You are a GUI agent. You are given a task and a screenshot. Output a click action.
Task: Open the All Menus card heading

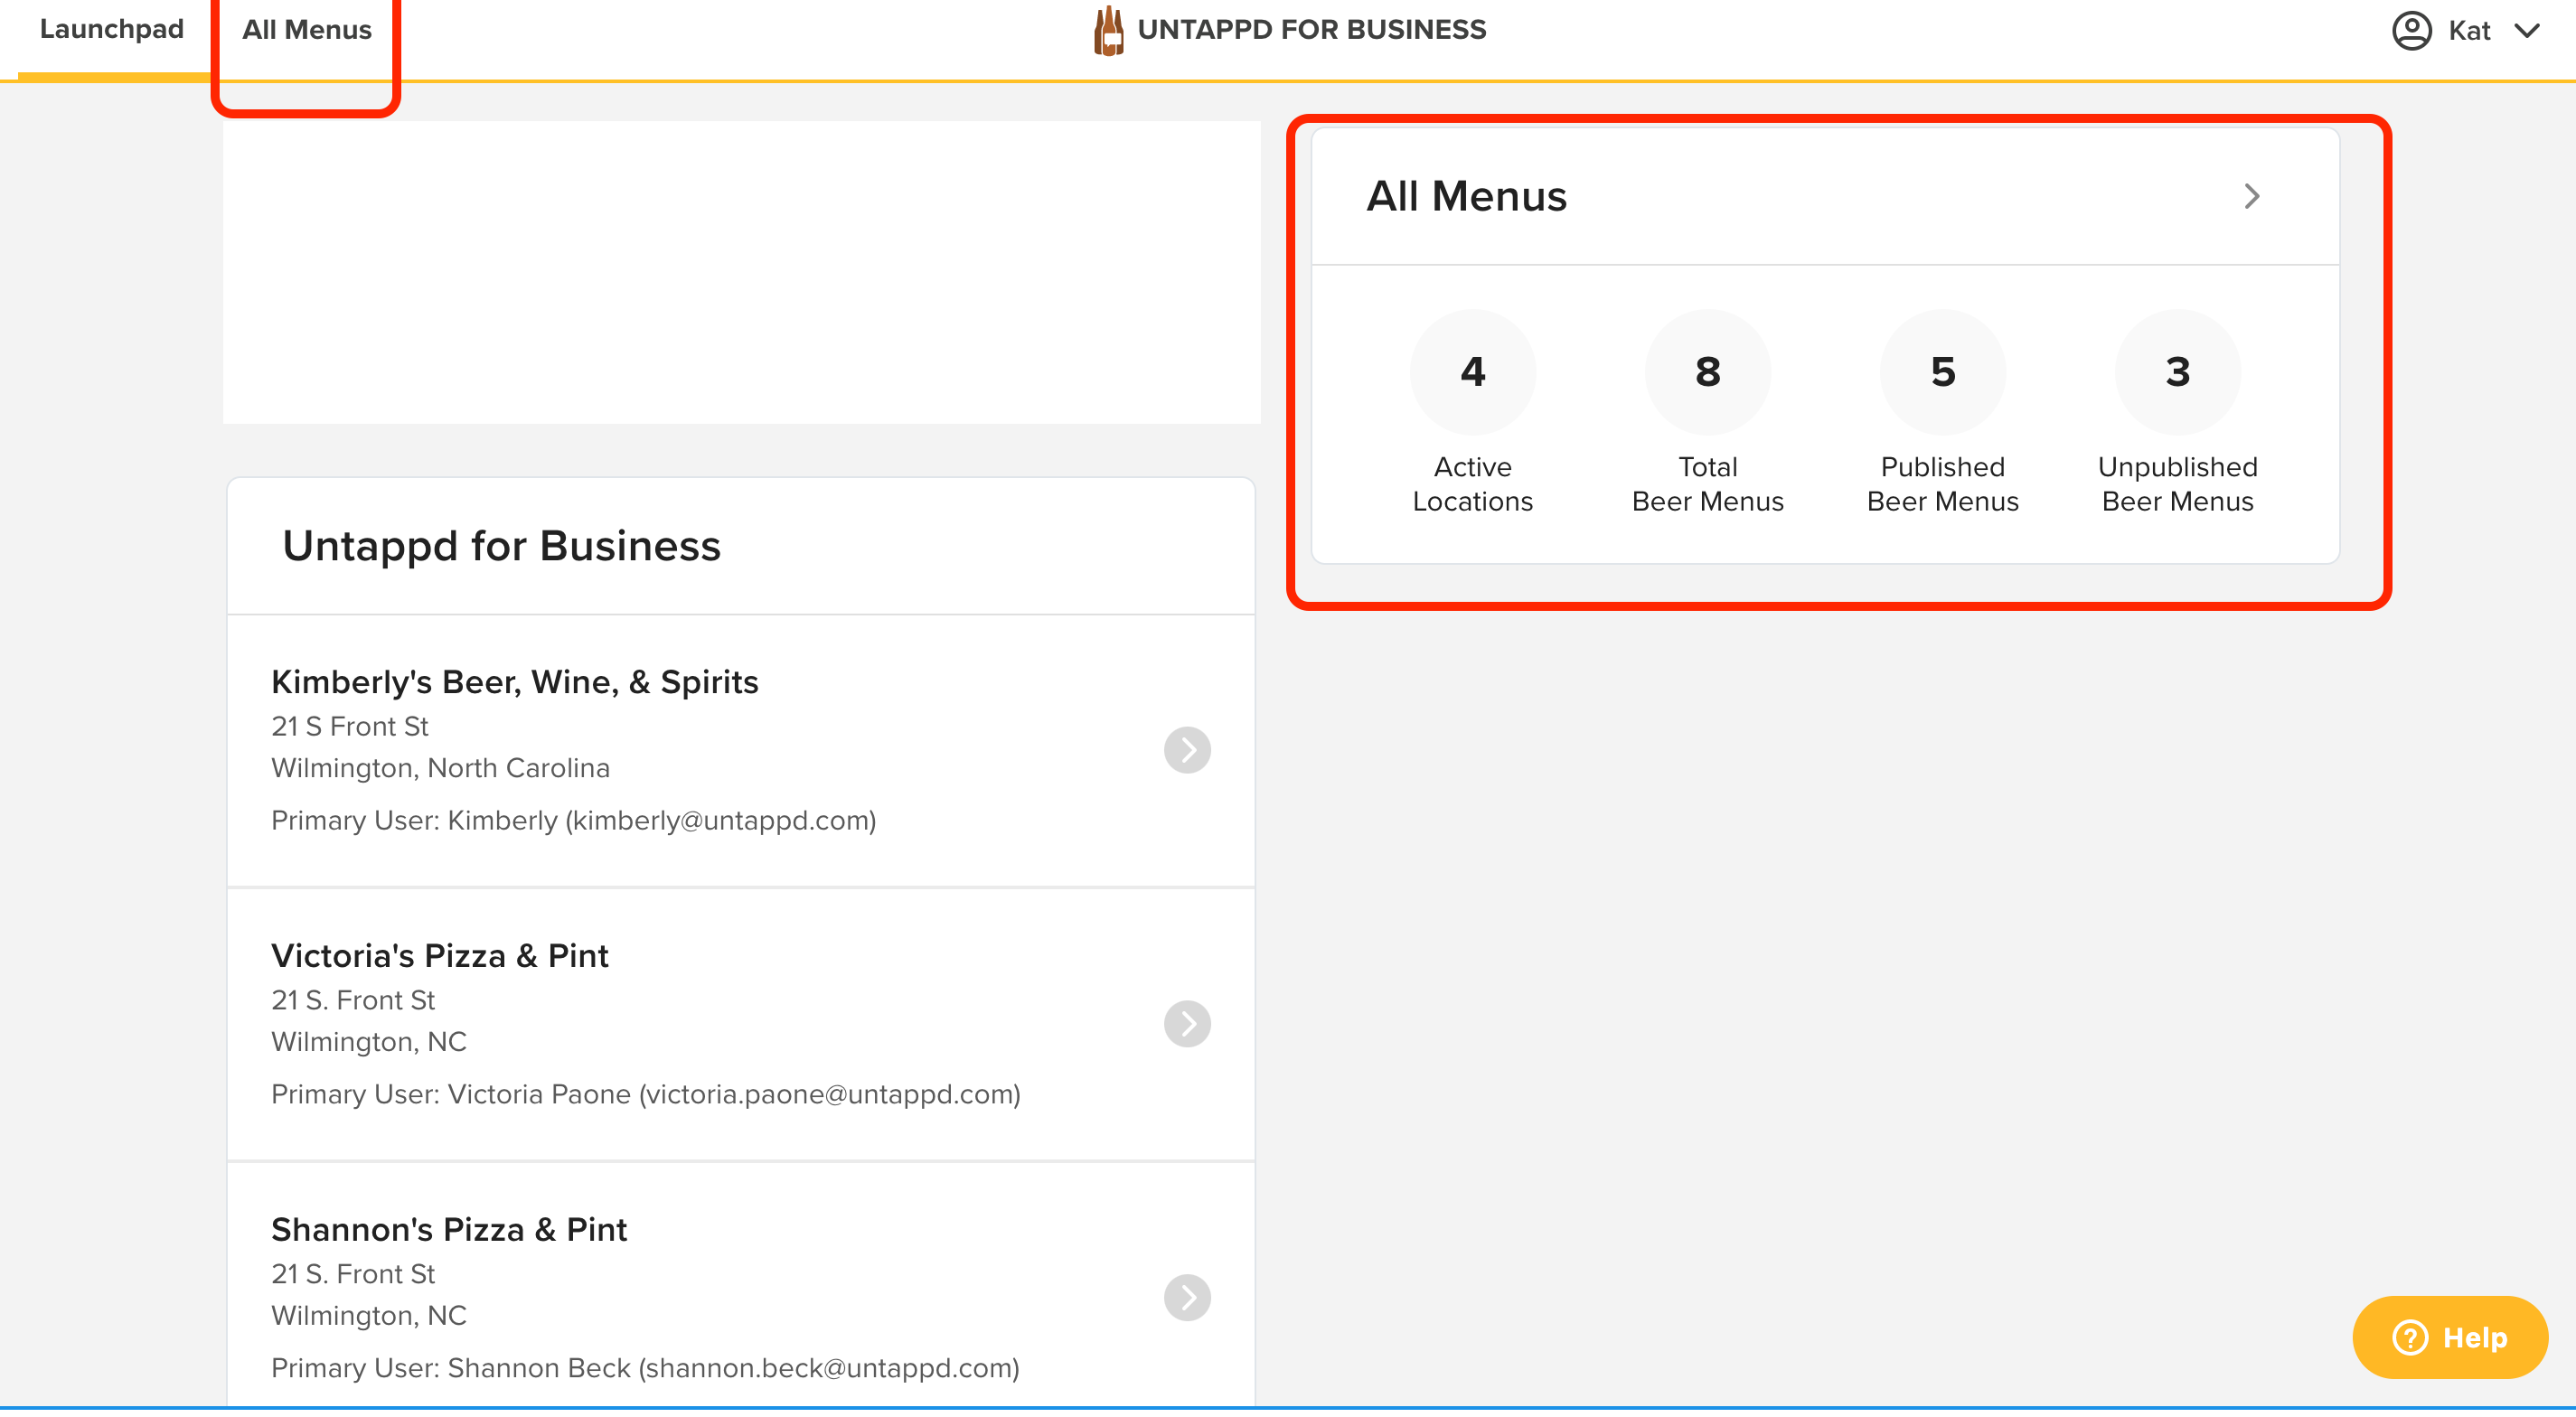click(x=1467, y=196)
